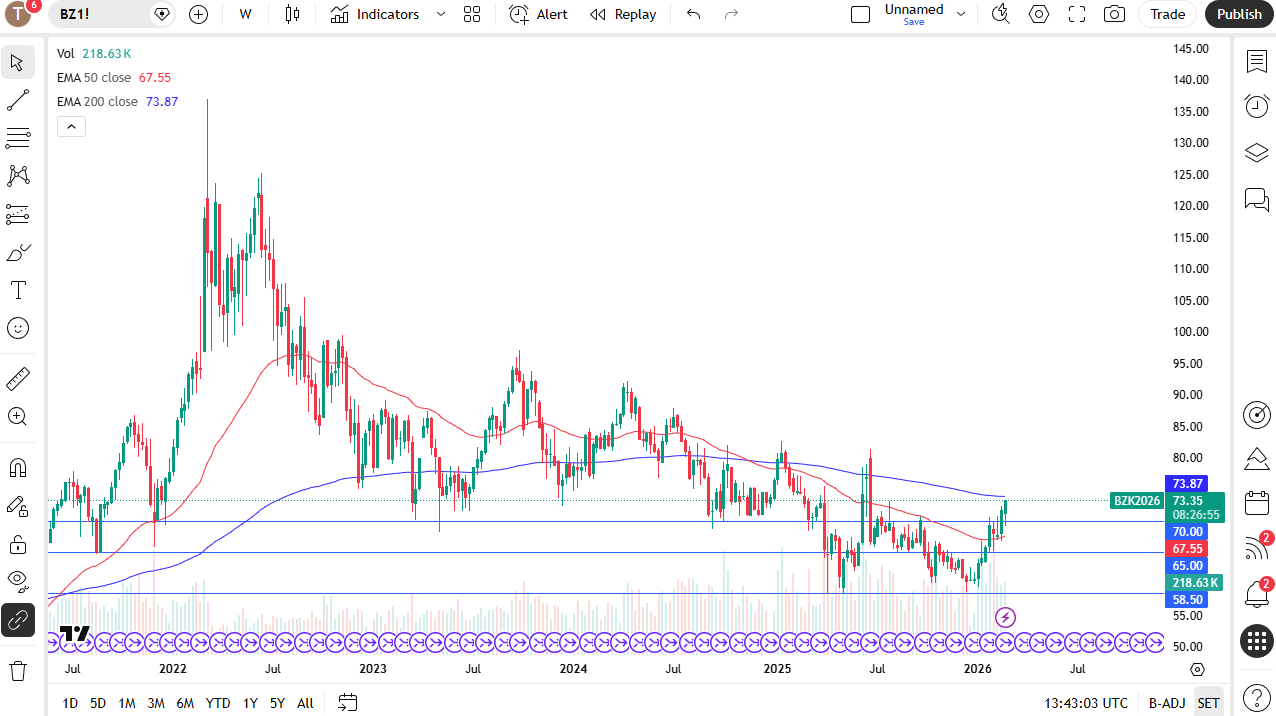Image resolution: width=1276 pixels, height=716 pixels.
Task: Open the alerts clock panel
Action: click(1257, 106)
